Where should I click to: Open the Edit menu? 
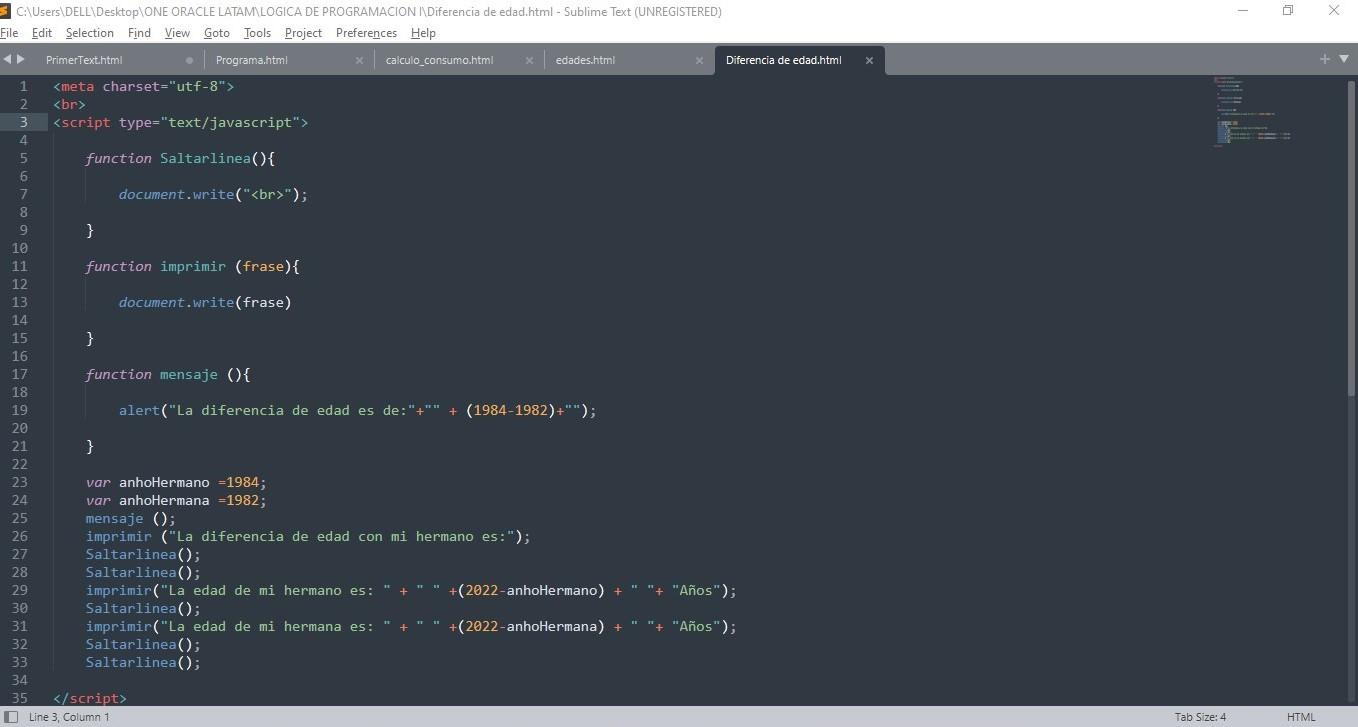[x=42, y=33]
